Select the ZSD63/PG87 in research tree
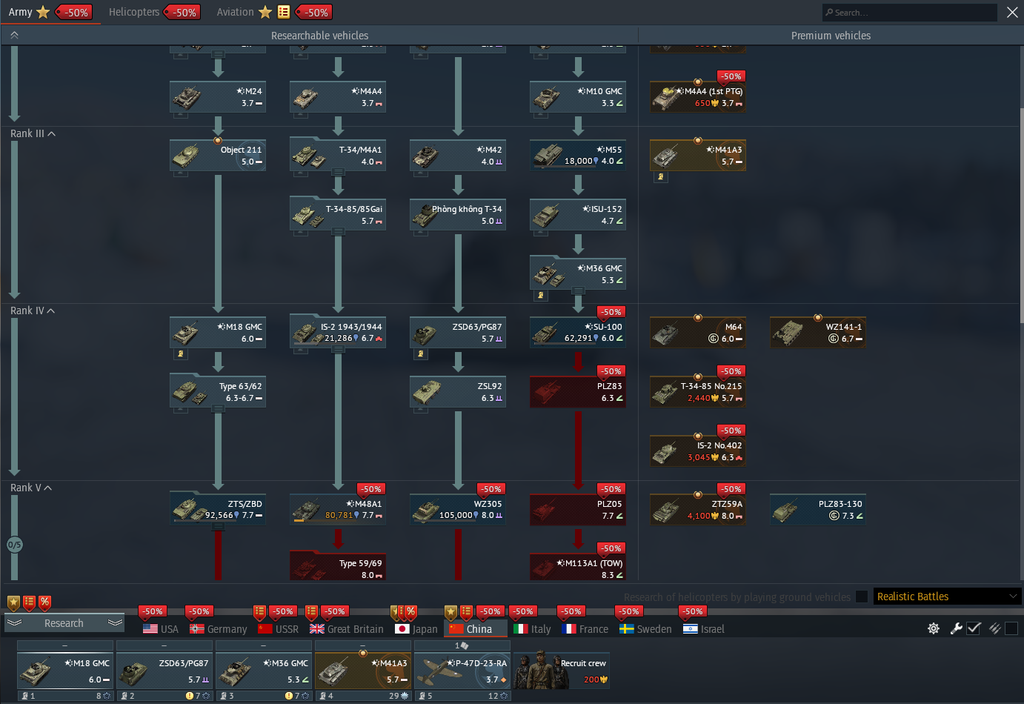The height and width of the screenshot is (704, 1024). (458, 332)
